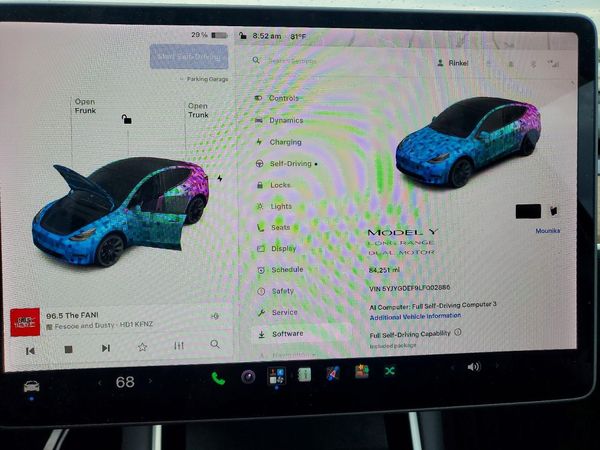Open the arcade games icon
The height and width of the screenshot is (450, 600).
pos(362,371)
